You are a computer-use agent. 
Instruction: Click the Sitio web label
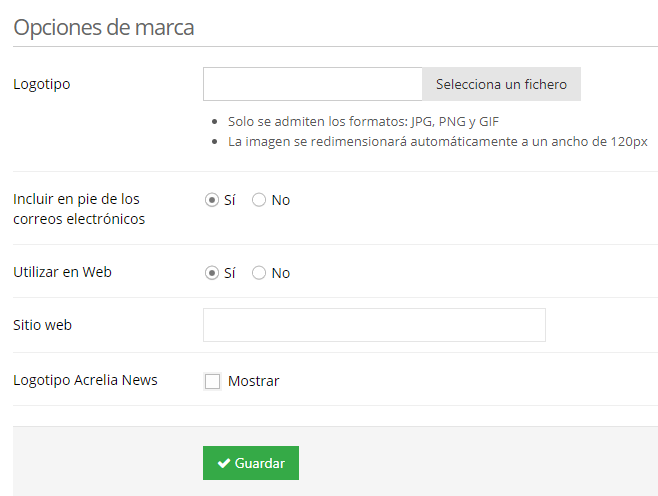[x=42, y=325]
